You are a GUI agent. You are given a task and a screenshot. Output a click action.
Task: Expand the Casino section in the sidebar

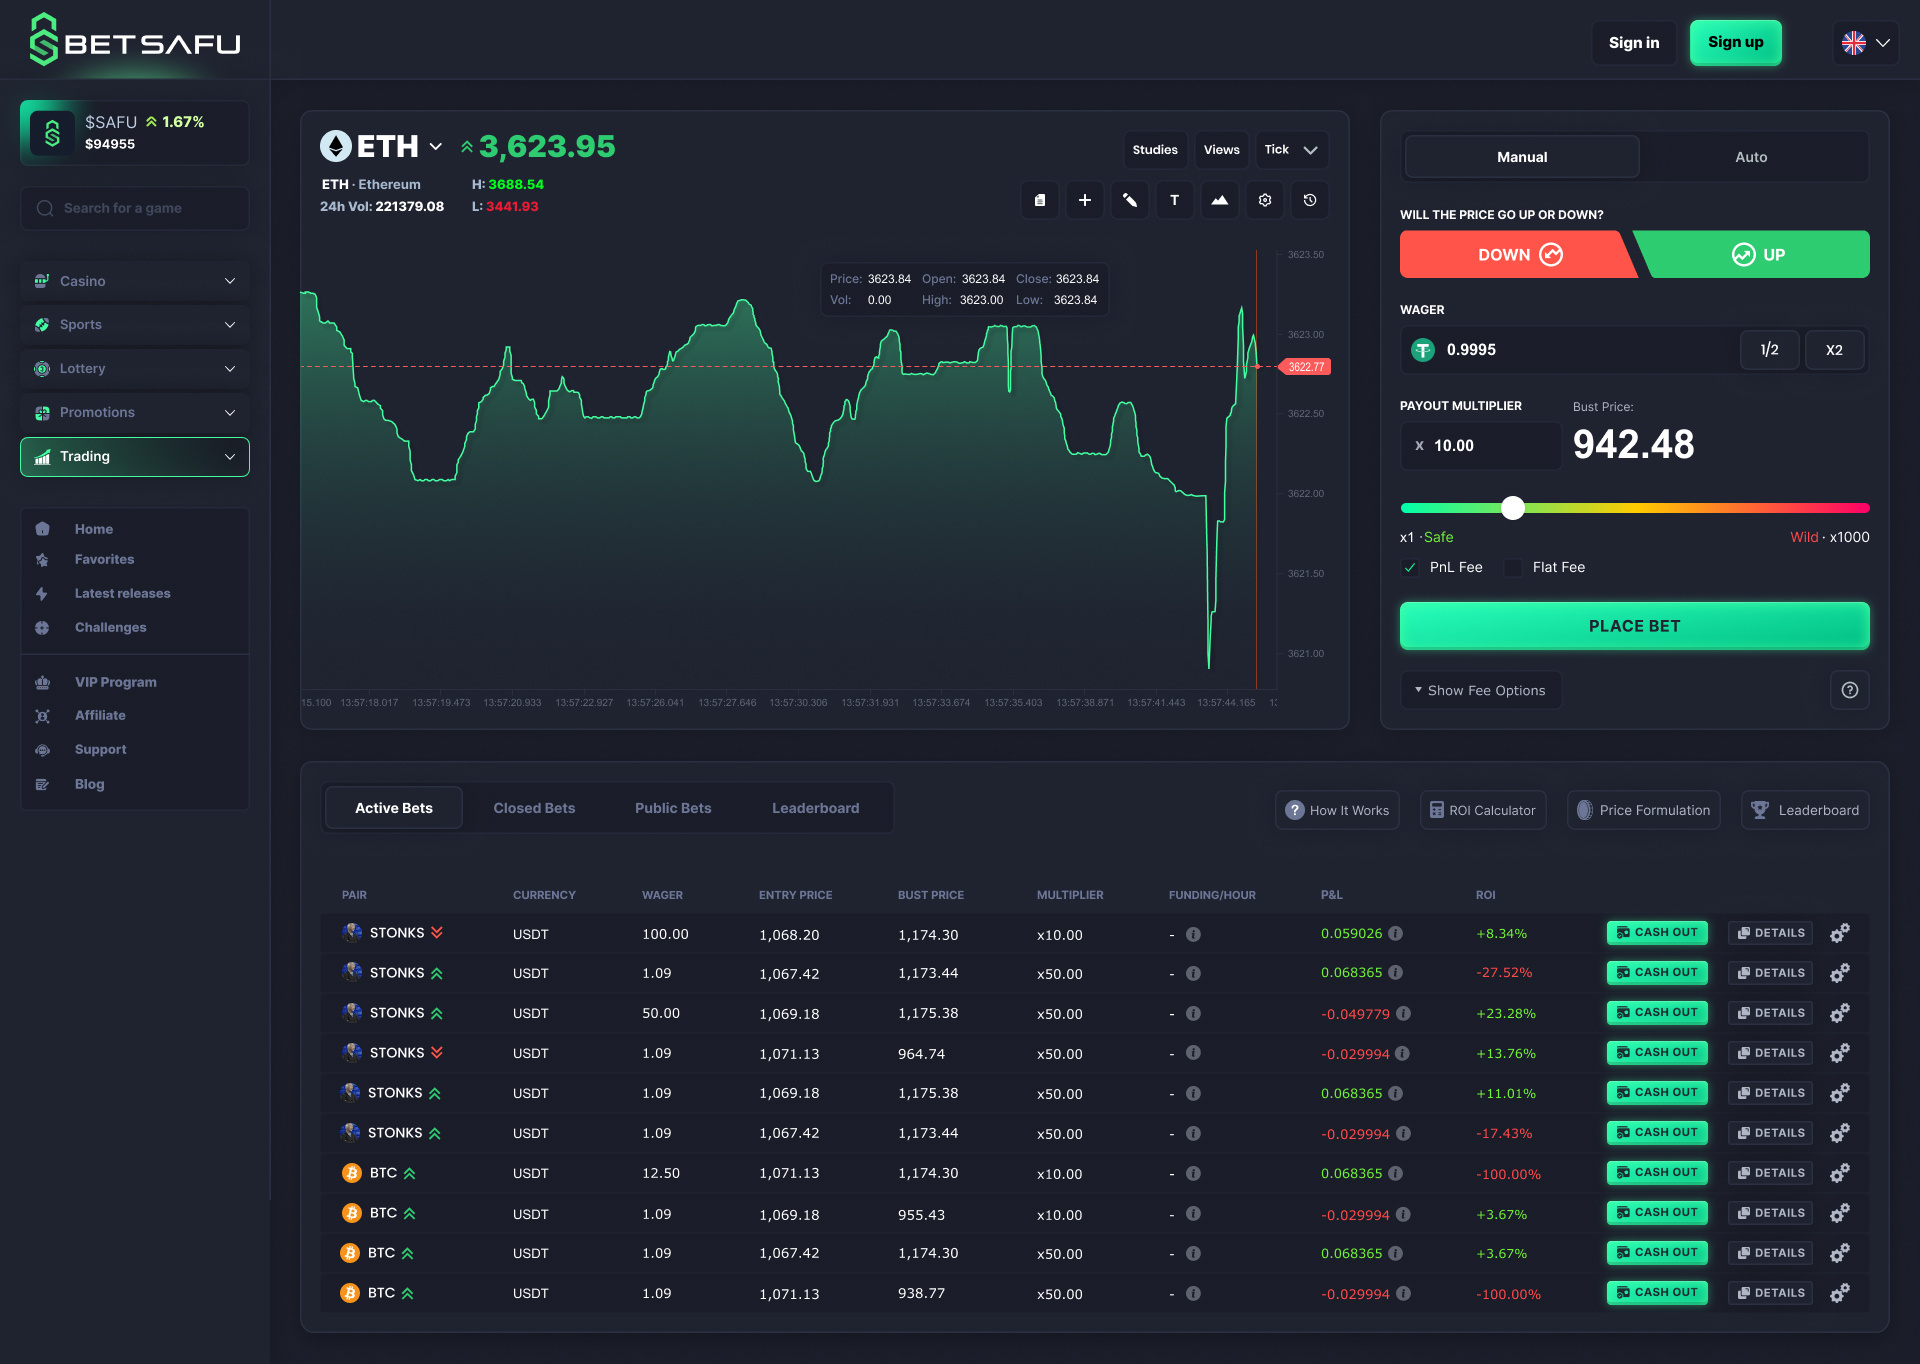pos(134,281)
